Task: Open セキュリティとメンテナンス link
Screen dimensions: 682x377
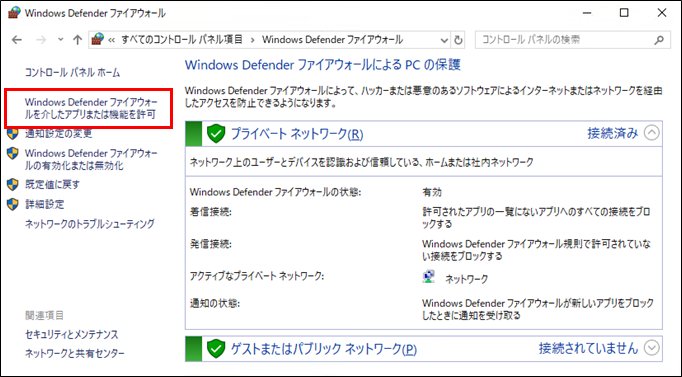Action: point(71,334)
